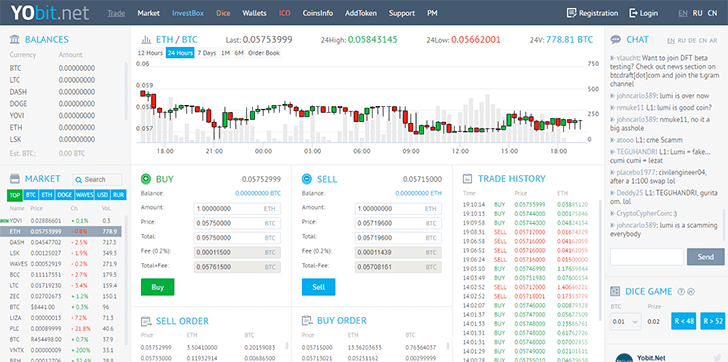Click the Chat speech bubble icon
Screen dimensions: 728x362
tap(616, 39)
